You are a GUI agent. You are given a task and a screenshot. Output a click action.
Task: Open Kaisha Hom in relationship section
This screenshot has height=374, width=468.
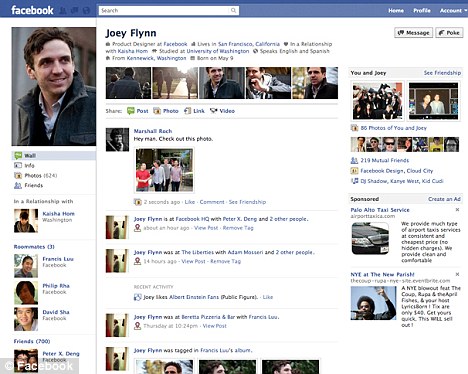[x=59, y=214]
